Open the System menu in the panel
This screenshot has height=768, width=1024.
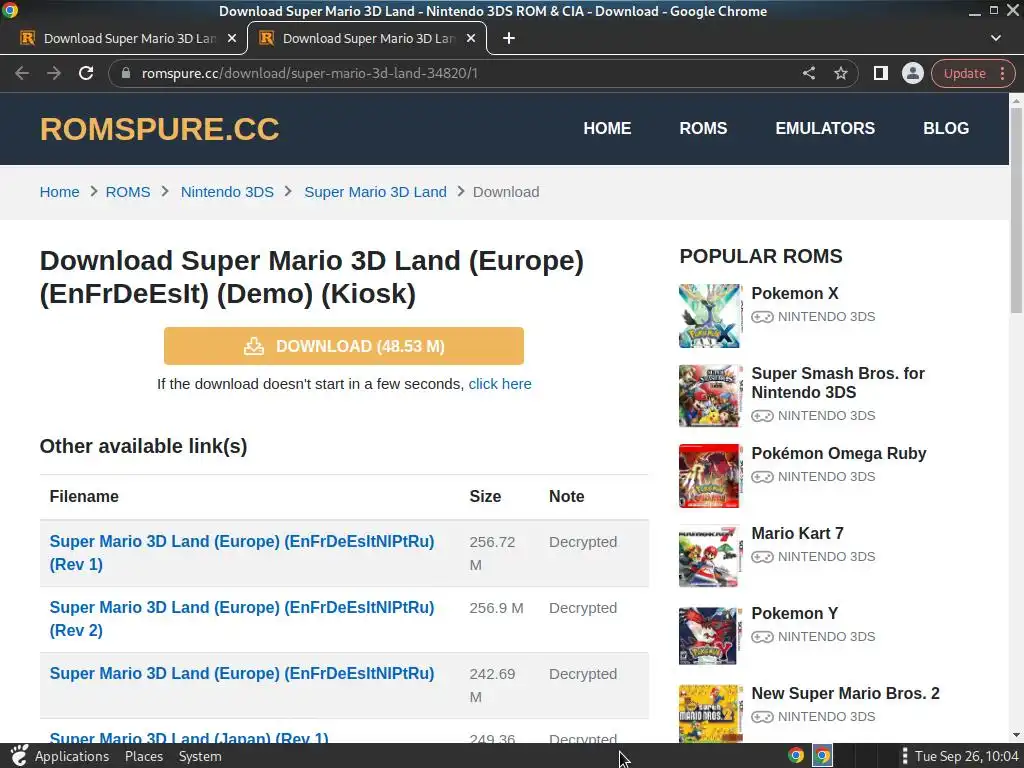(200, 756)
